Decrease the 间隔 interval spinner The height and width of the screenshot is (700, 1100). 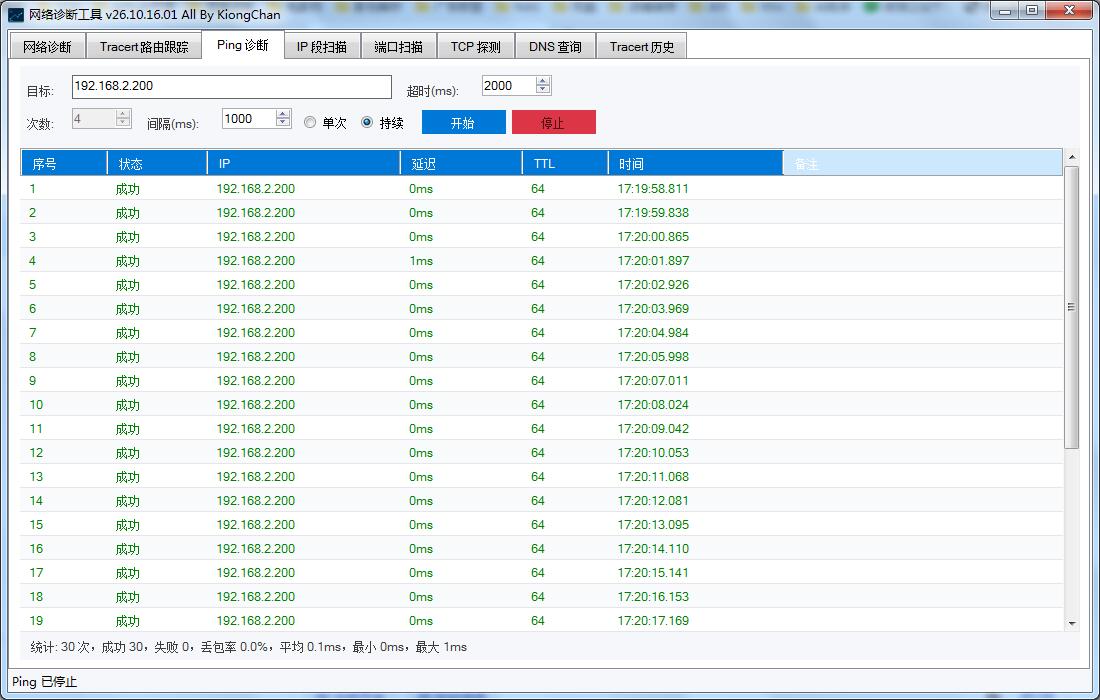coord(283,123)
